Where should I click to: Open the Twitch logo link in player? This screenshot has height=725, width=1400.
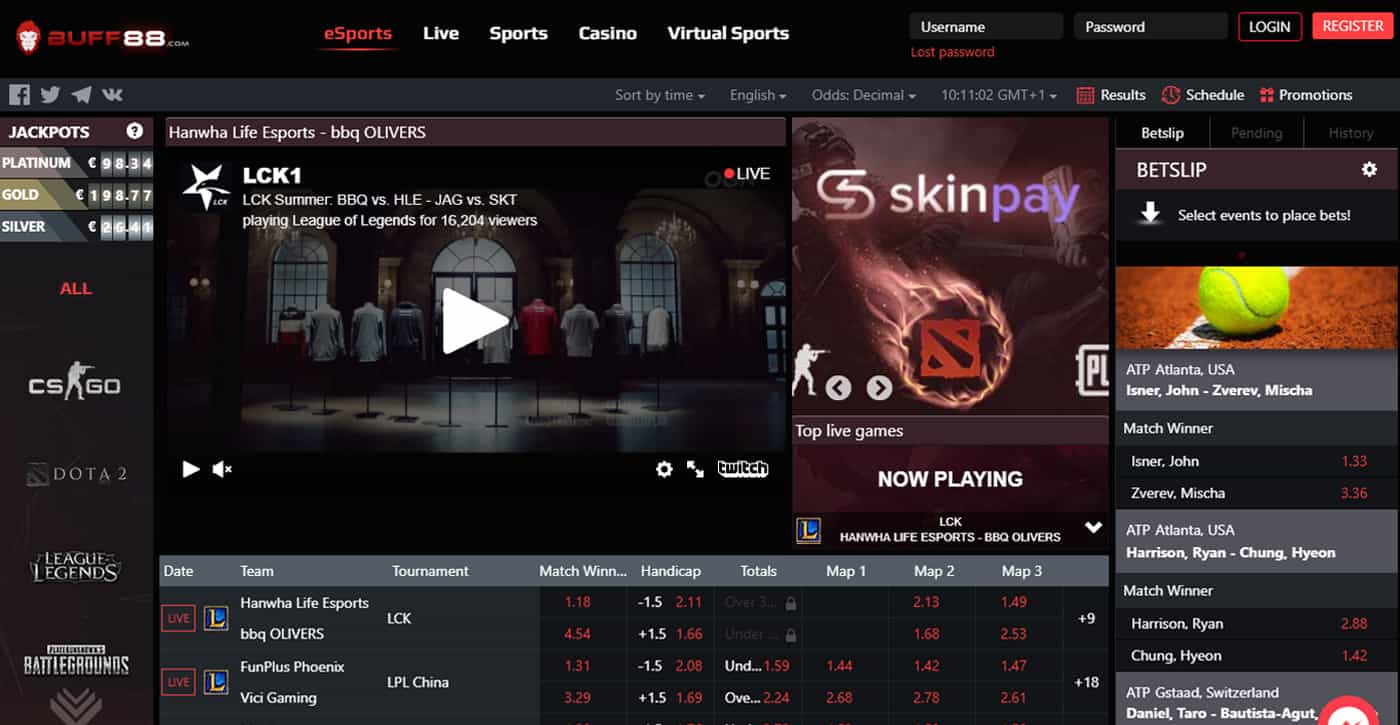coord(743,469)
